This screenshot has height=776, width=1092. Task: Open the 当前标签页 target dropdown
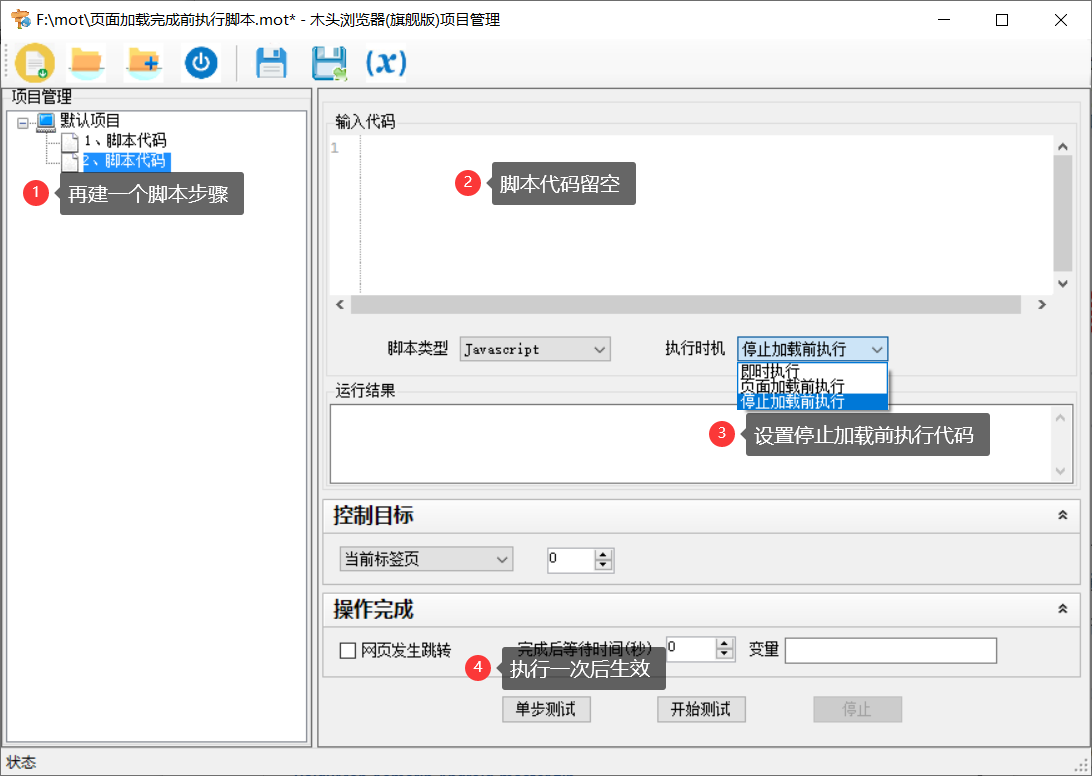[x=426, y=560]
